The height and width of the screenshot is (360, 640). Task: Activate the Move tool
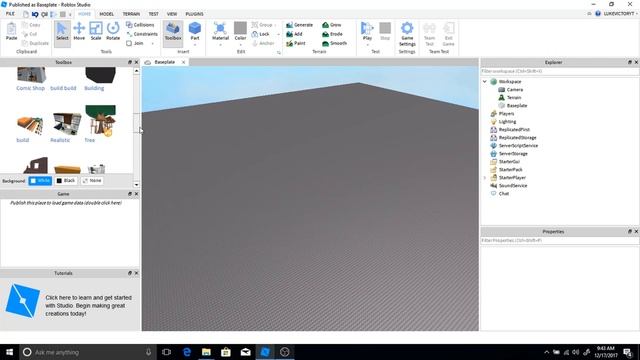pyautogui.click(x=79, y=31)
